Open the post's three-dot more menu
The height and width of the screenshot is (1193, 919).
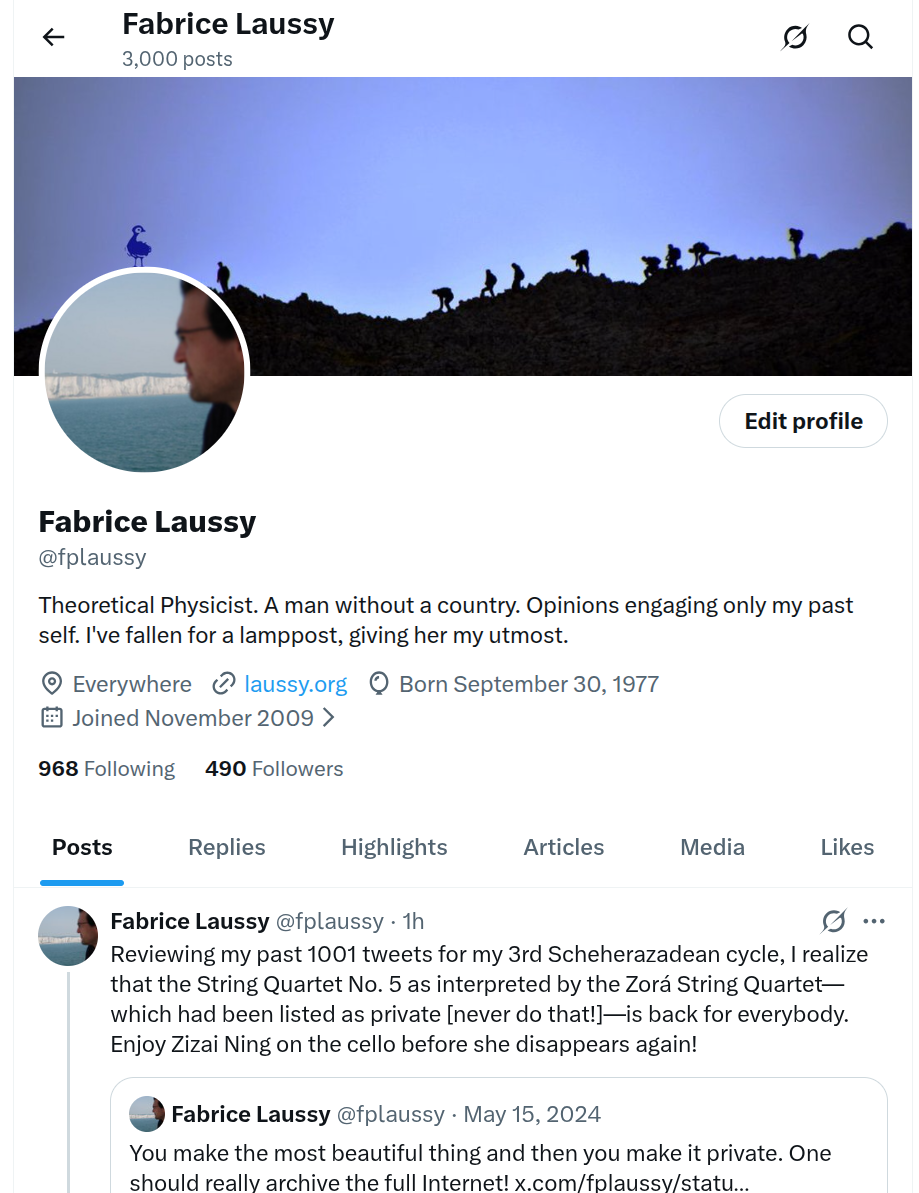tap(874, 921)
